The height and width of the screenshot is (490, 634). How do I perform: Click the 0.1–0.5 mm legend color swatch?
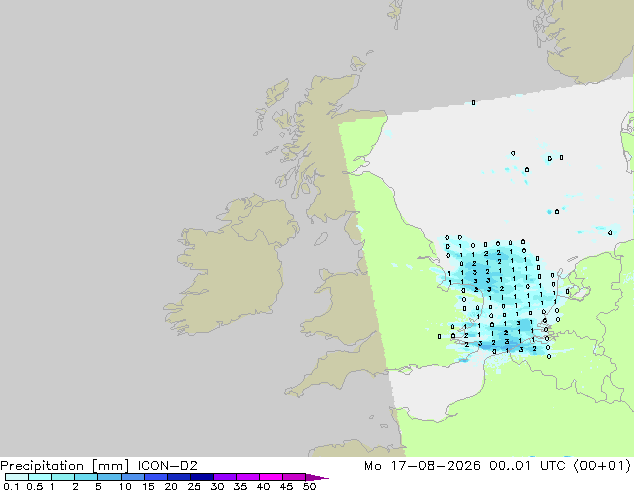17,477
